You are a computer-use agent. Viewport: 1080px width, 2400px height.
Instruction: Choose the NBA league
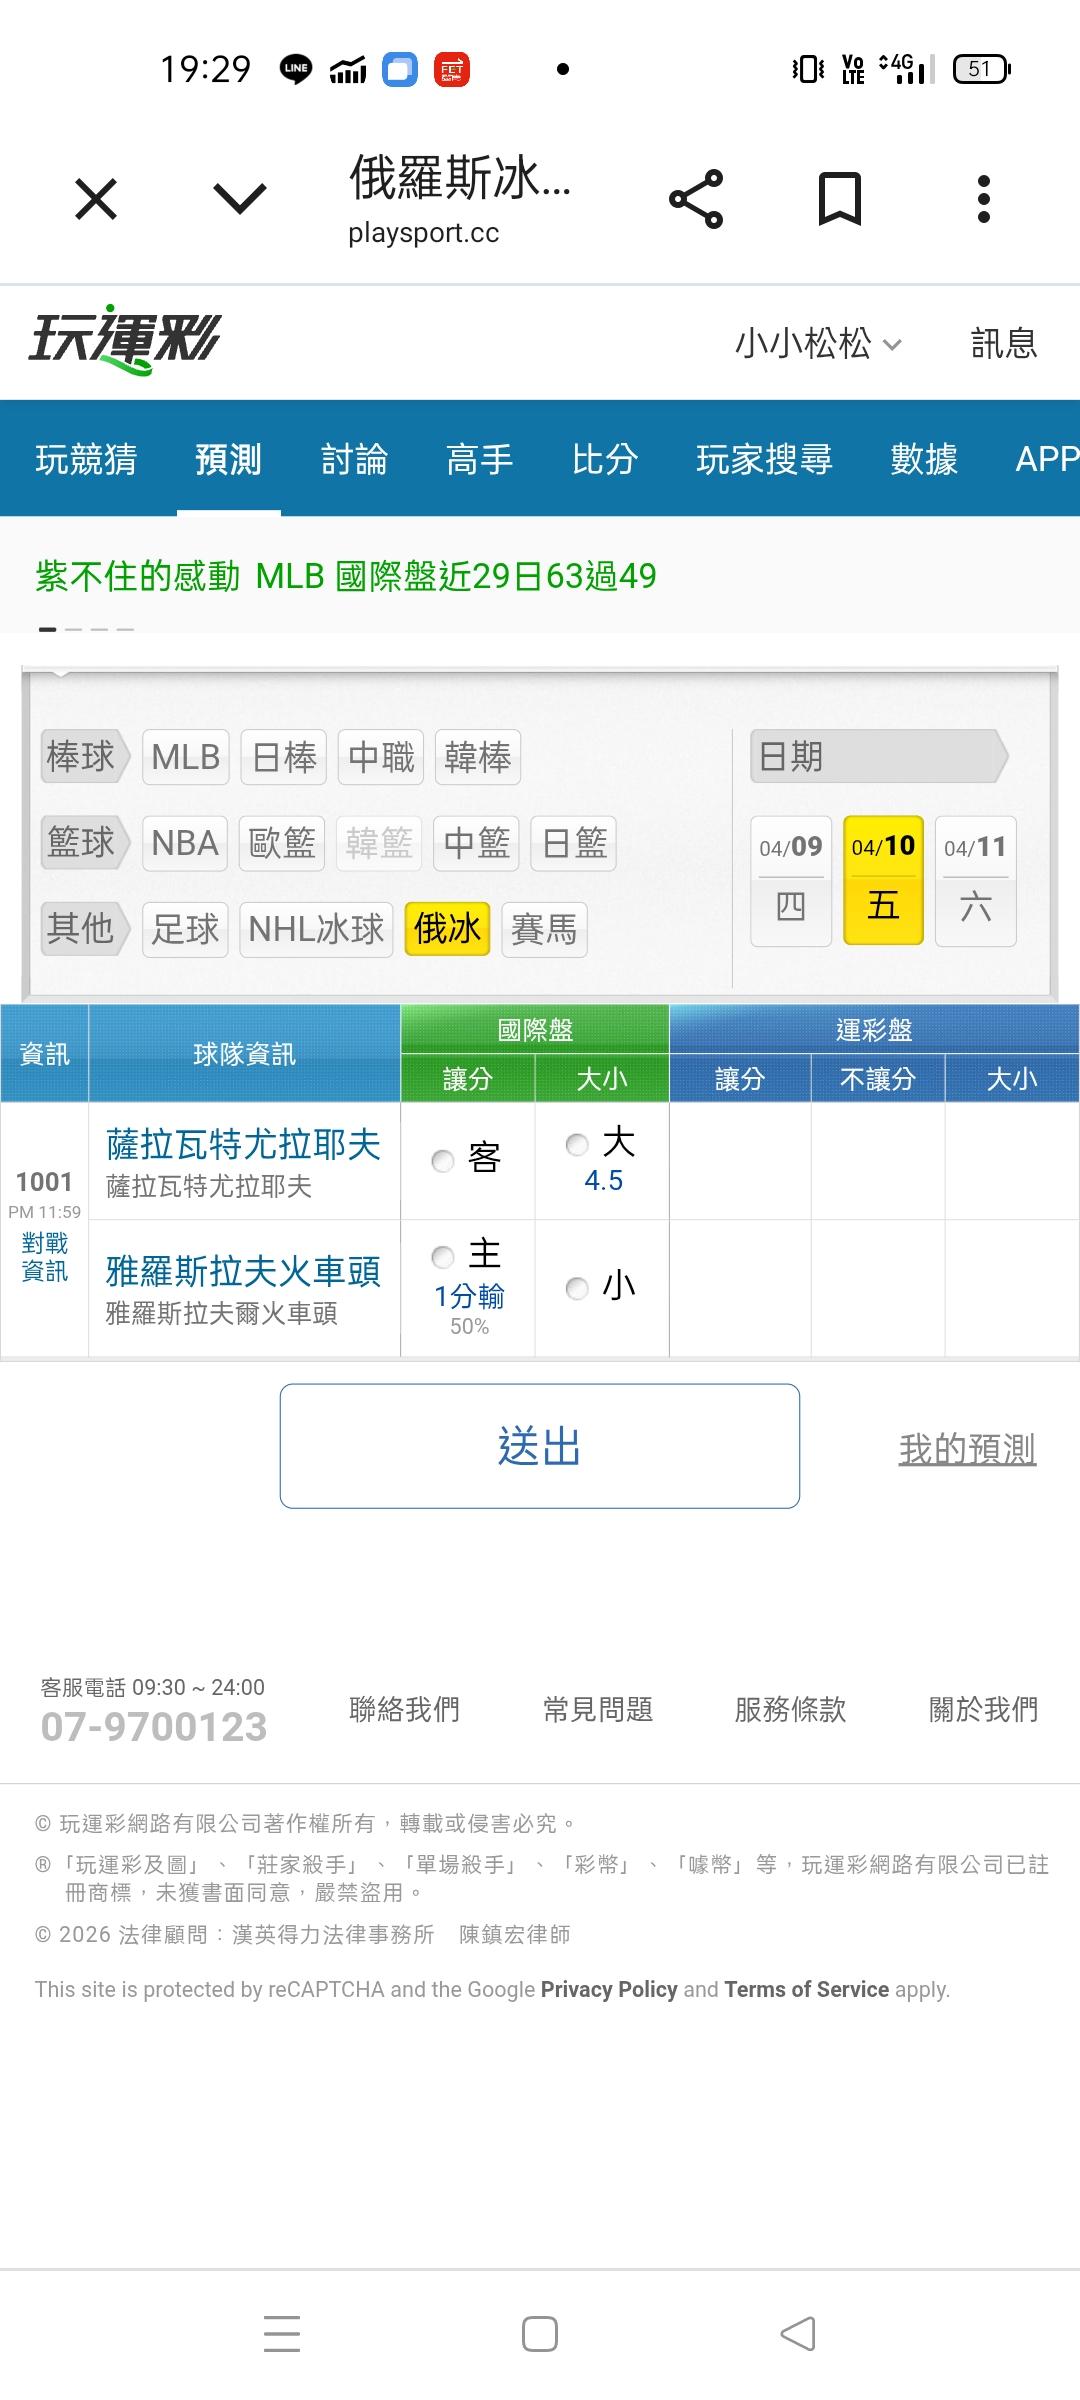pyautogui.click(x=185, y=843)
